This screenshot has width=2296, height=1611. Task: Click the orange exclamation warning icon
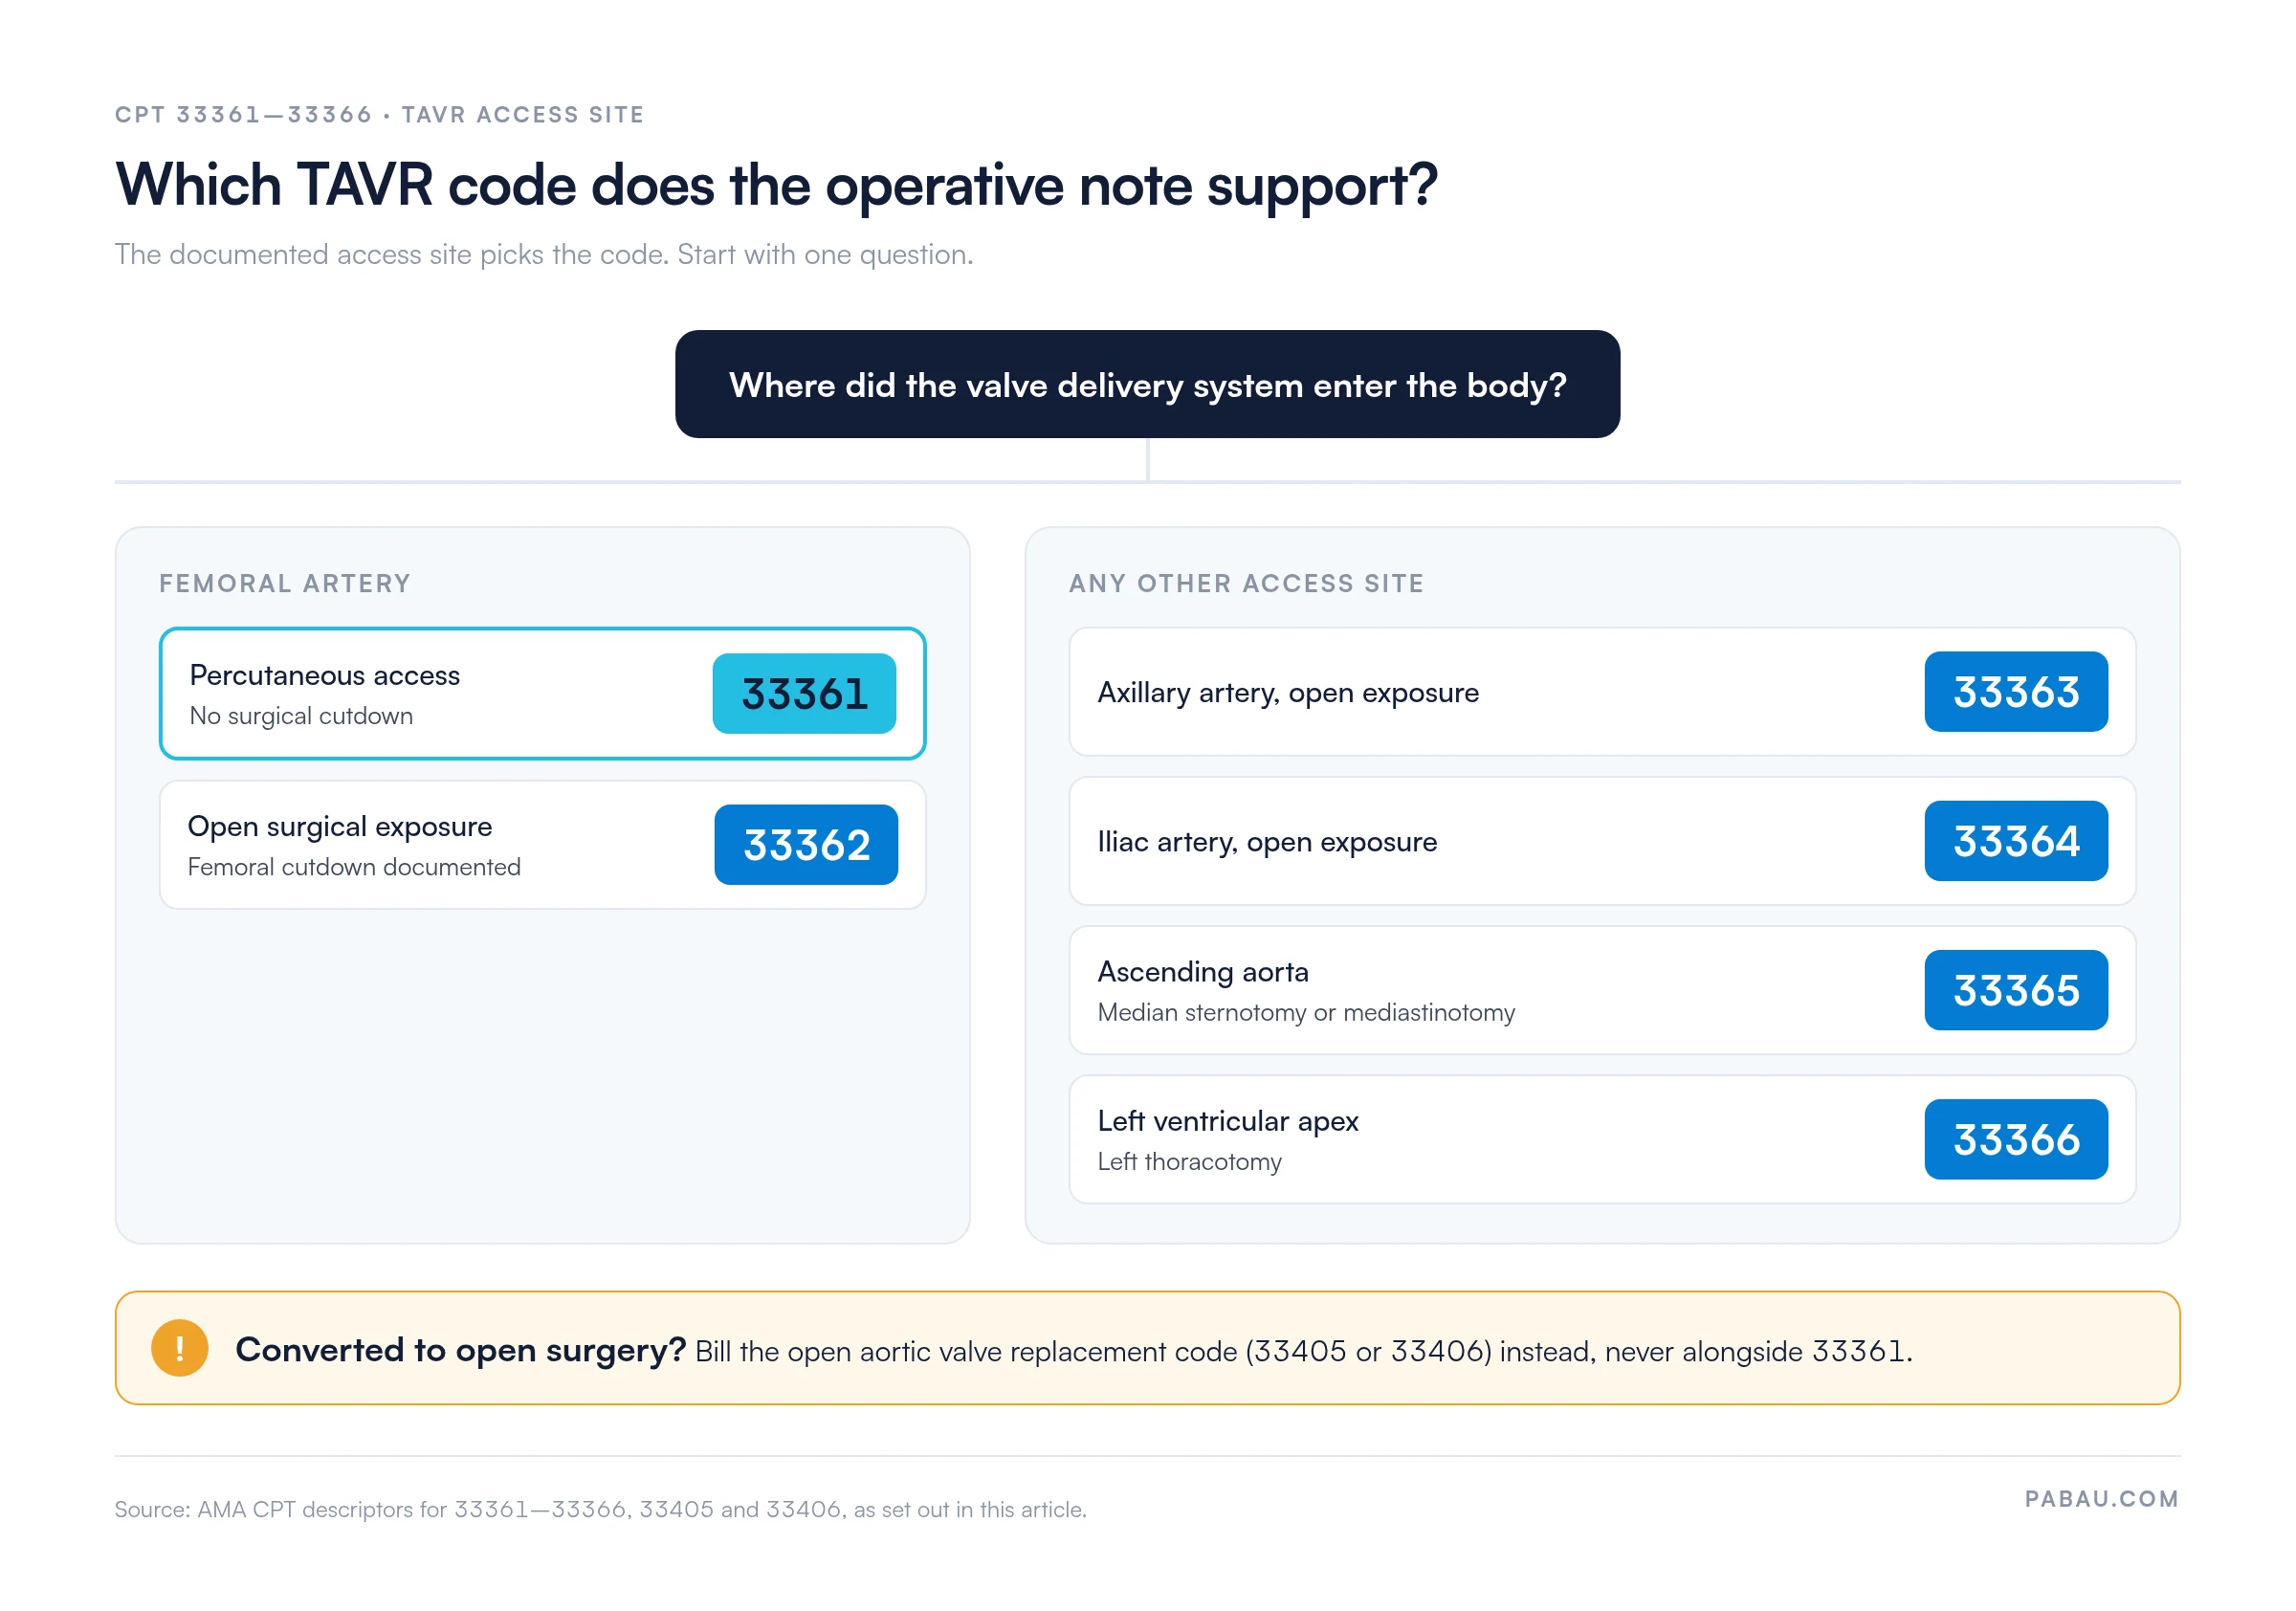point(180,1347)
